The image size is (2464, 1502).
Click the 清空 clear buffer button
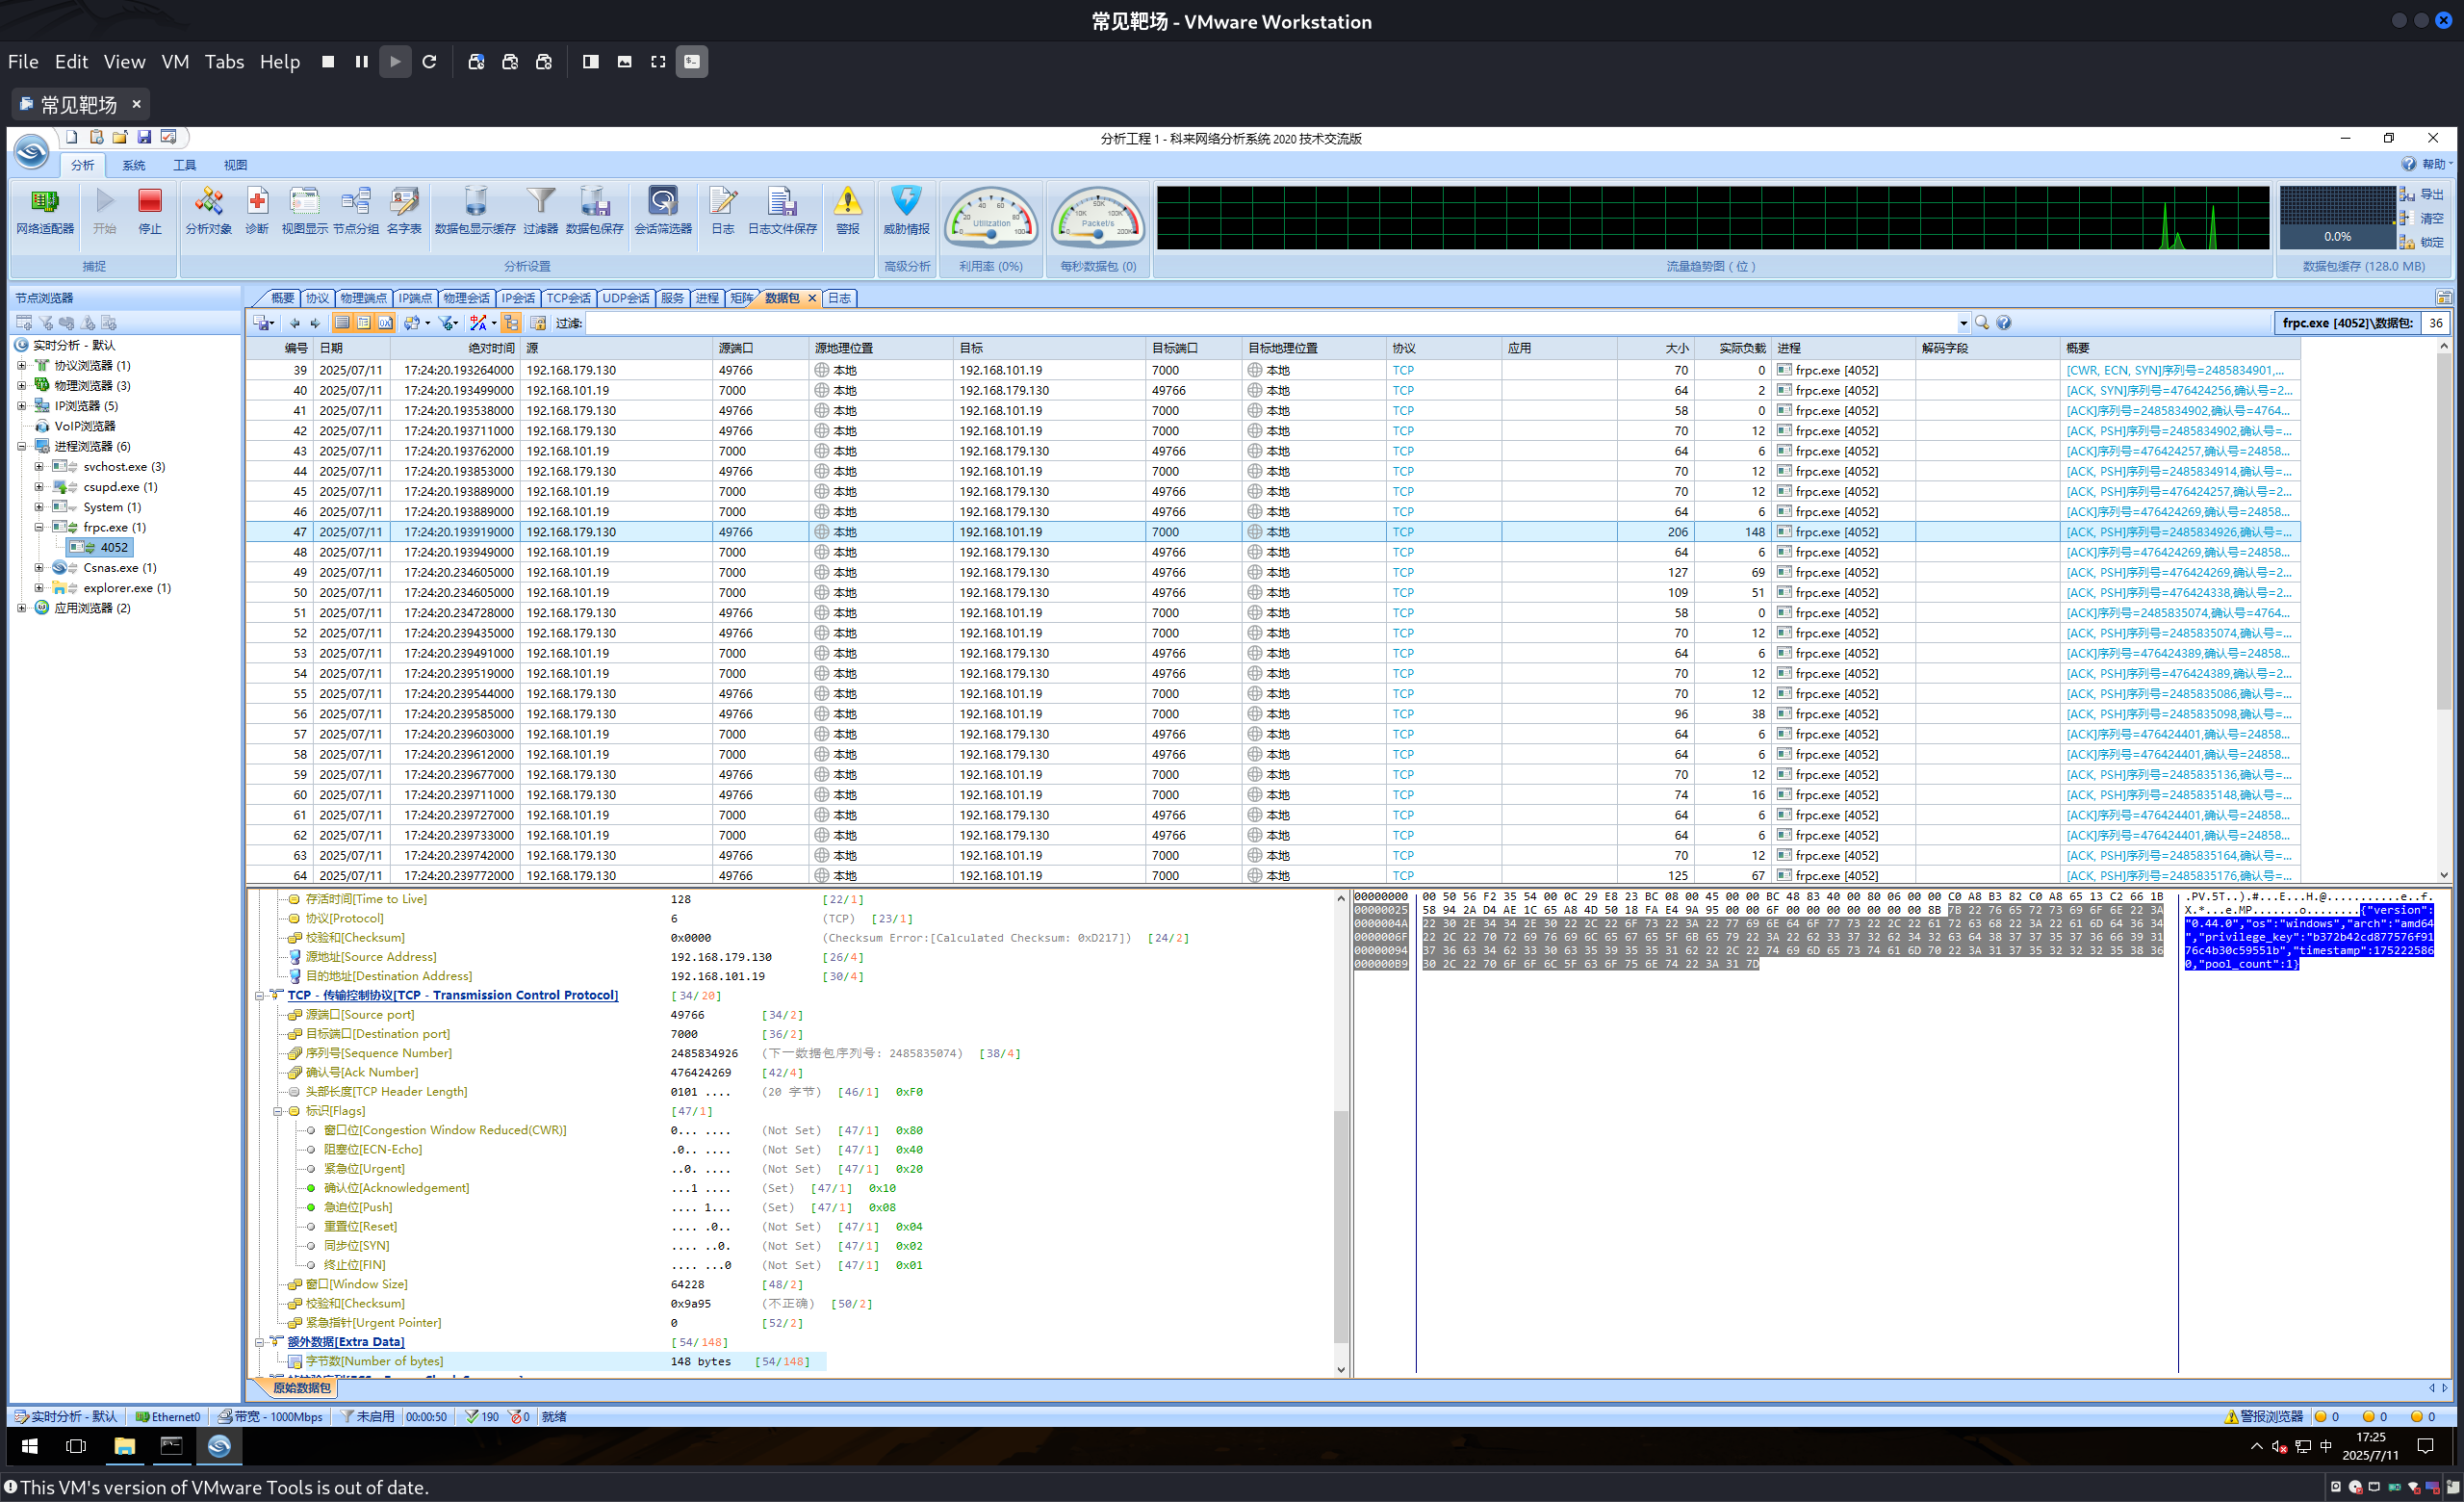[2422, 218]
